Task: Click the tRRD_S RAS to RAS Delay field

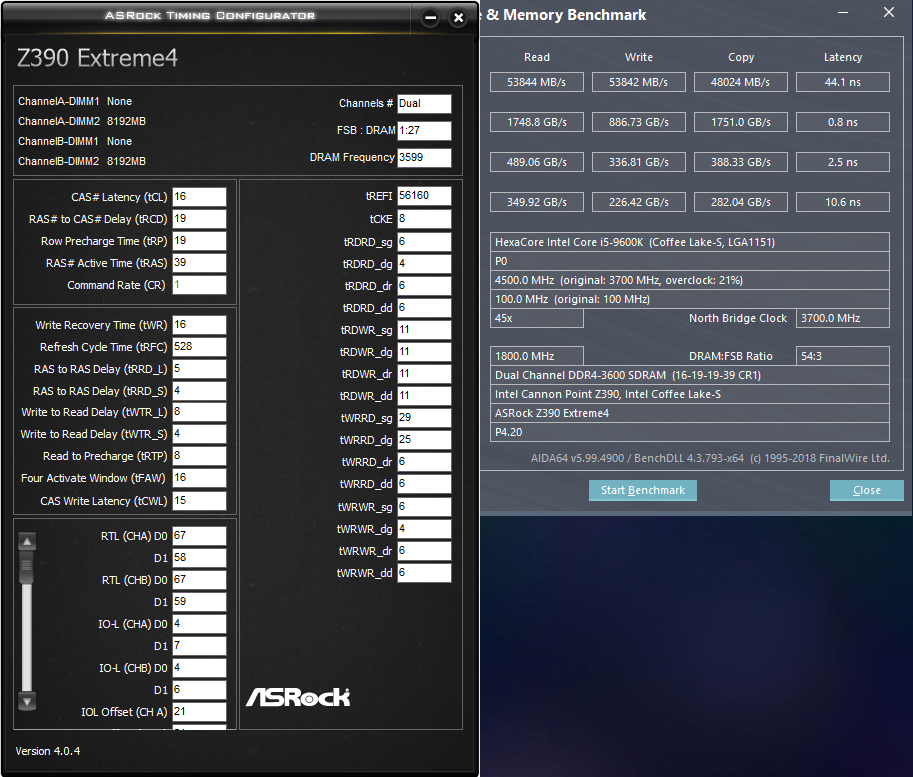Action: 199,391
